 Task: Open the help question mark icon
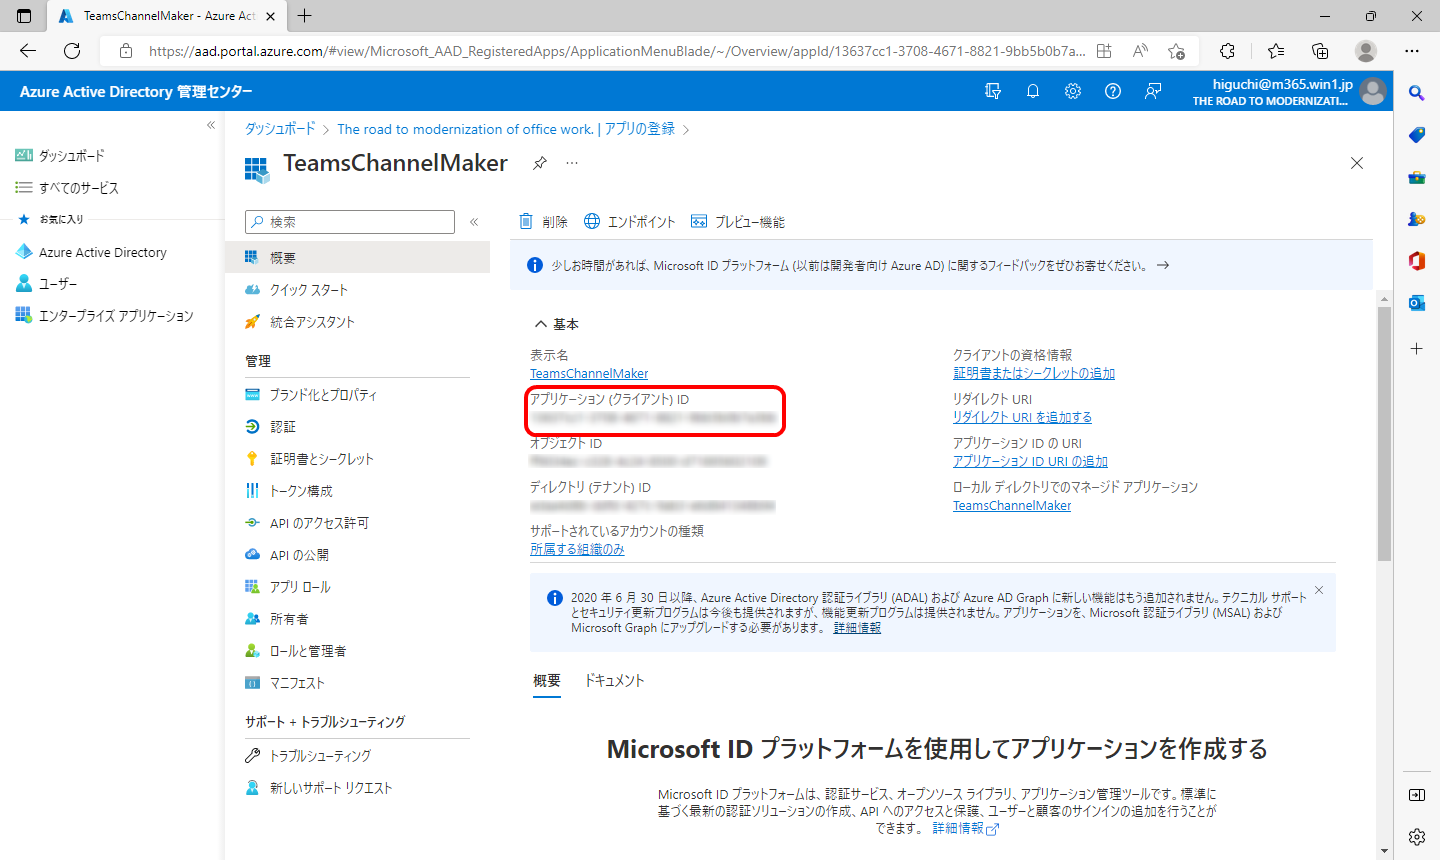click(1113, 91)
